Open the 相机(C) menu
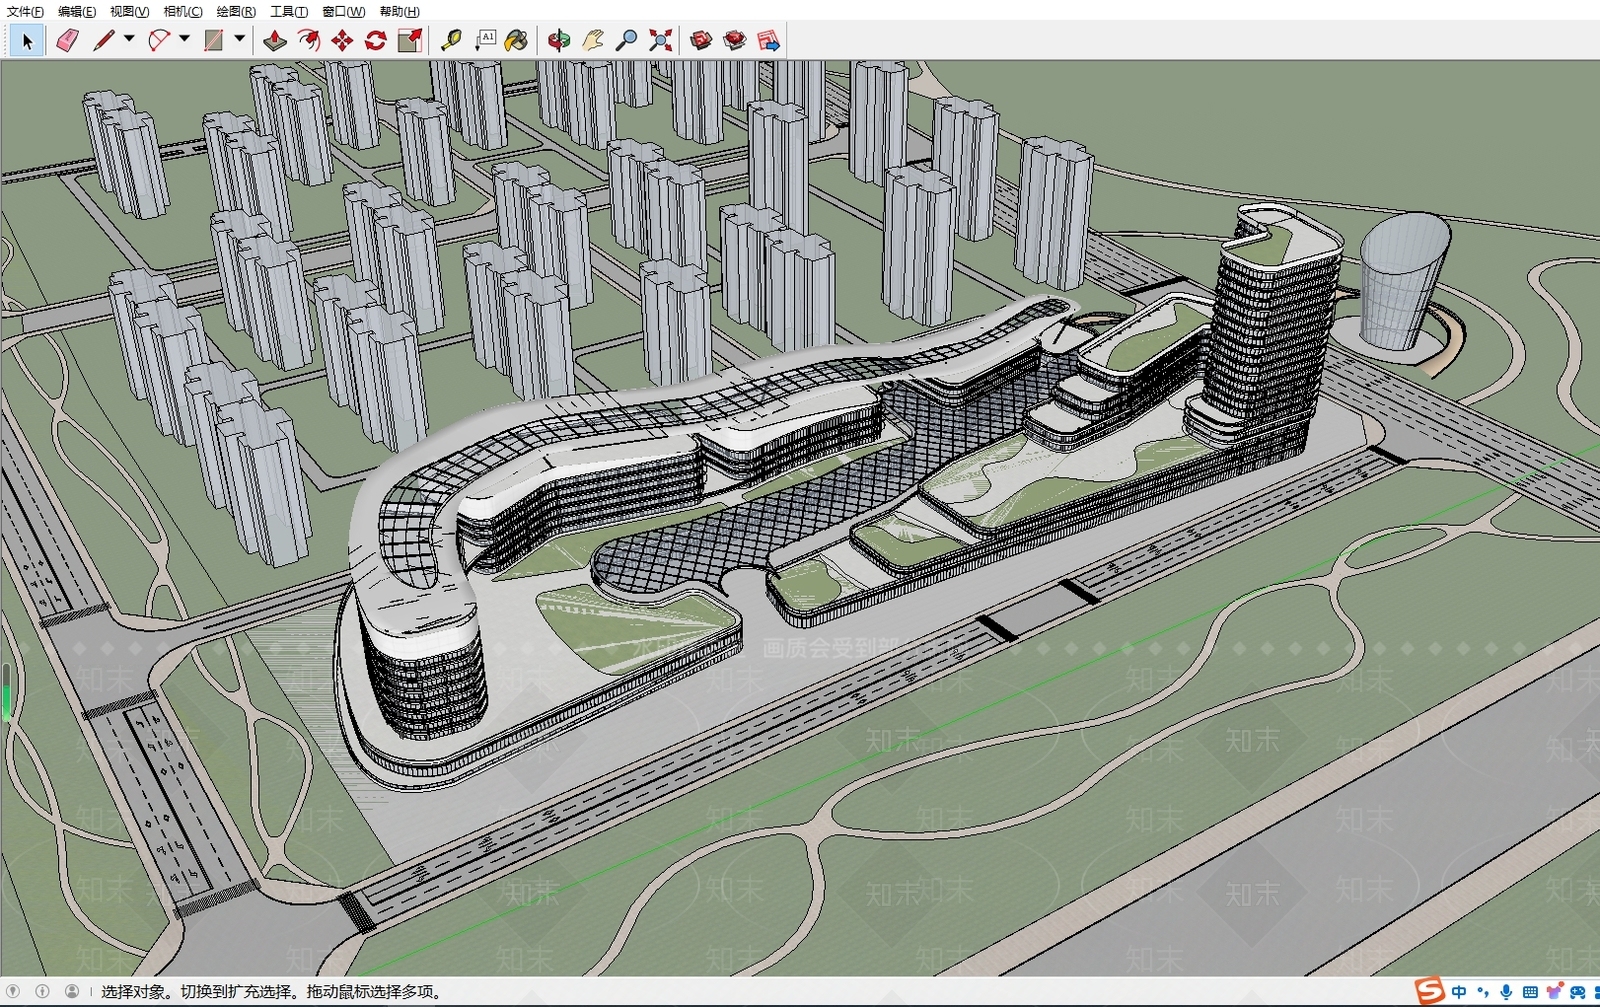The height and width of the screenshot is (1007, 1600). 183,11
